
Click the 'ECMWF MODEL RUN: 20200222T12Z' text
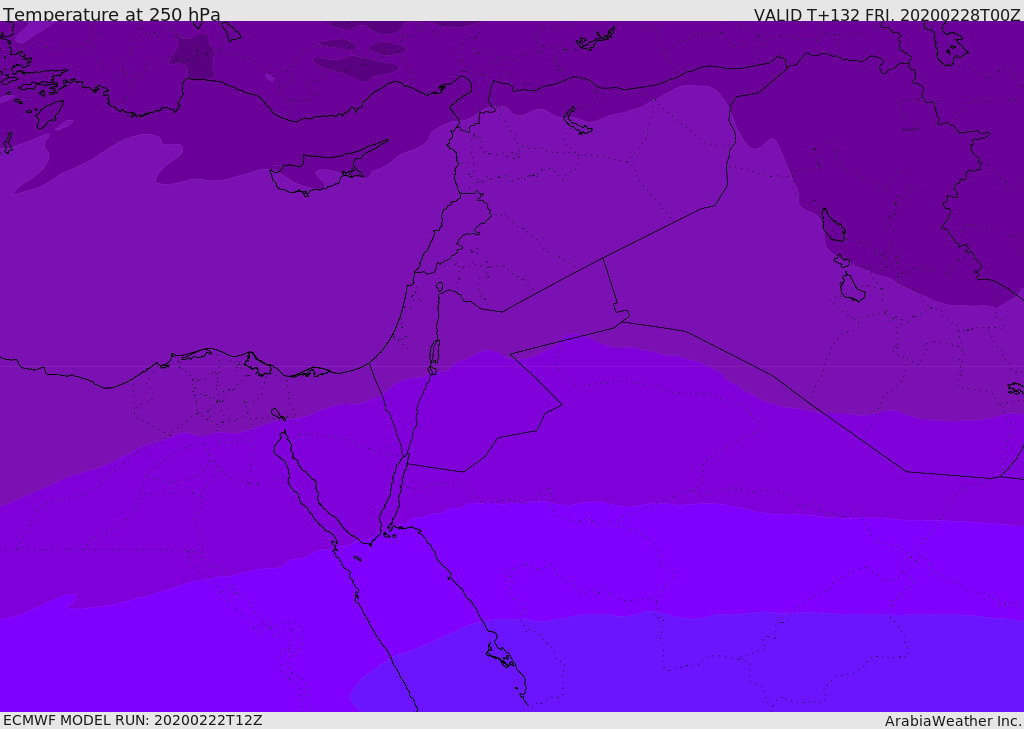point(133,720)
